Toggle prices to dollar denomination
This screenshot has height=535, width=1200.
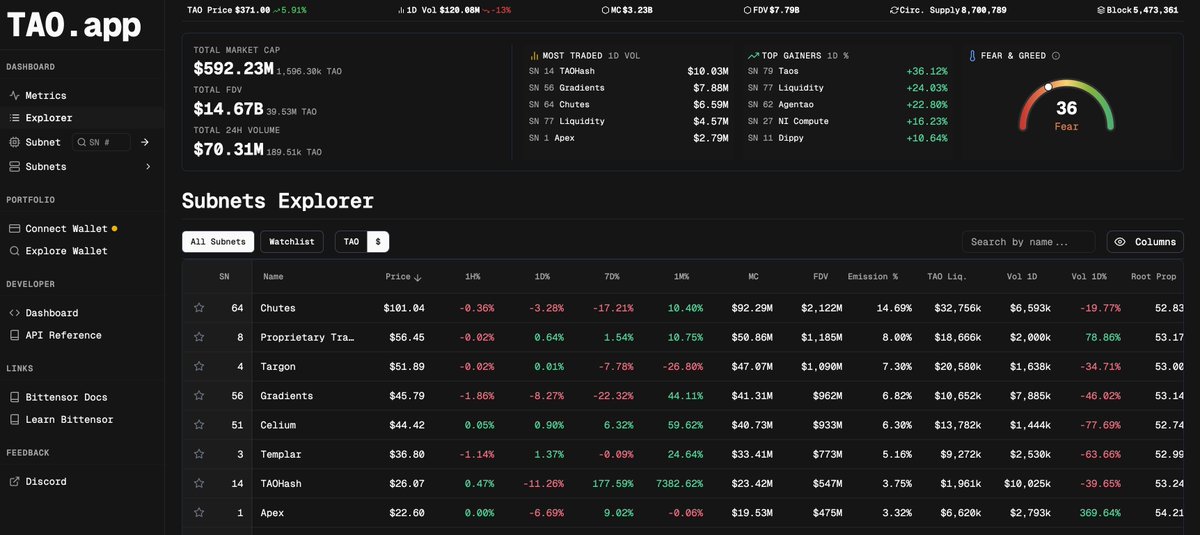tap(378, 241)
